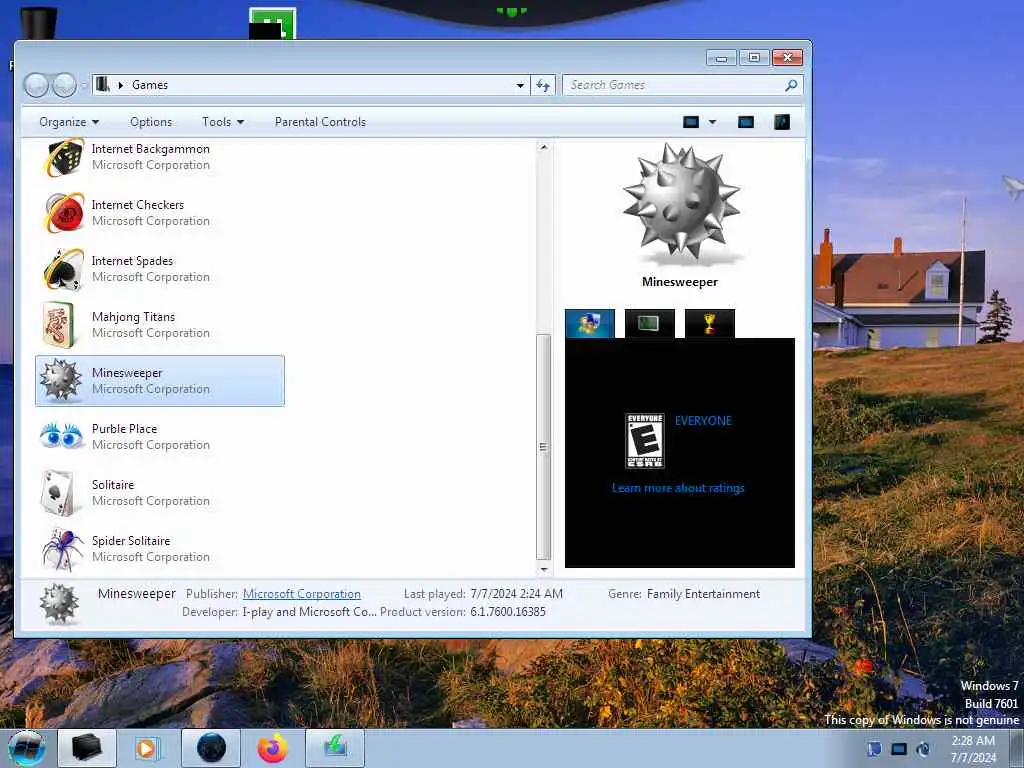
Task: Click the ESRB E rating badge
Action: pos(645,441)
